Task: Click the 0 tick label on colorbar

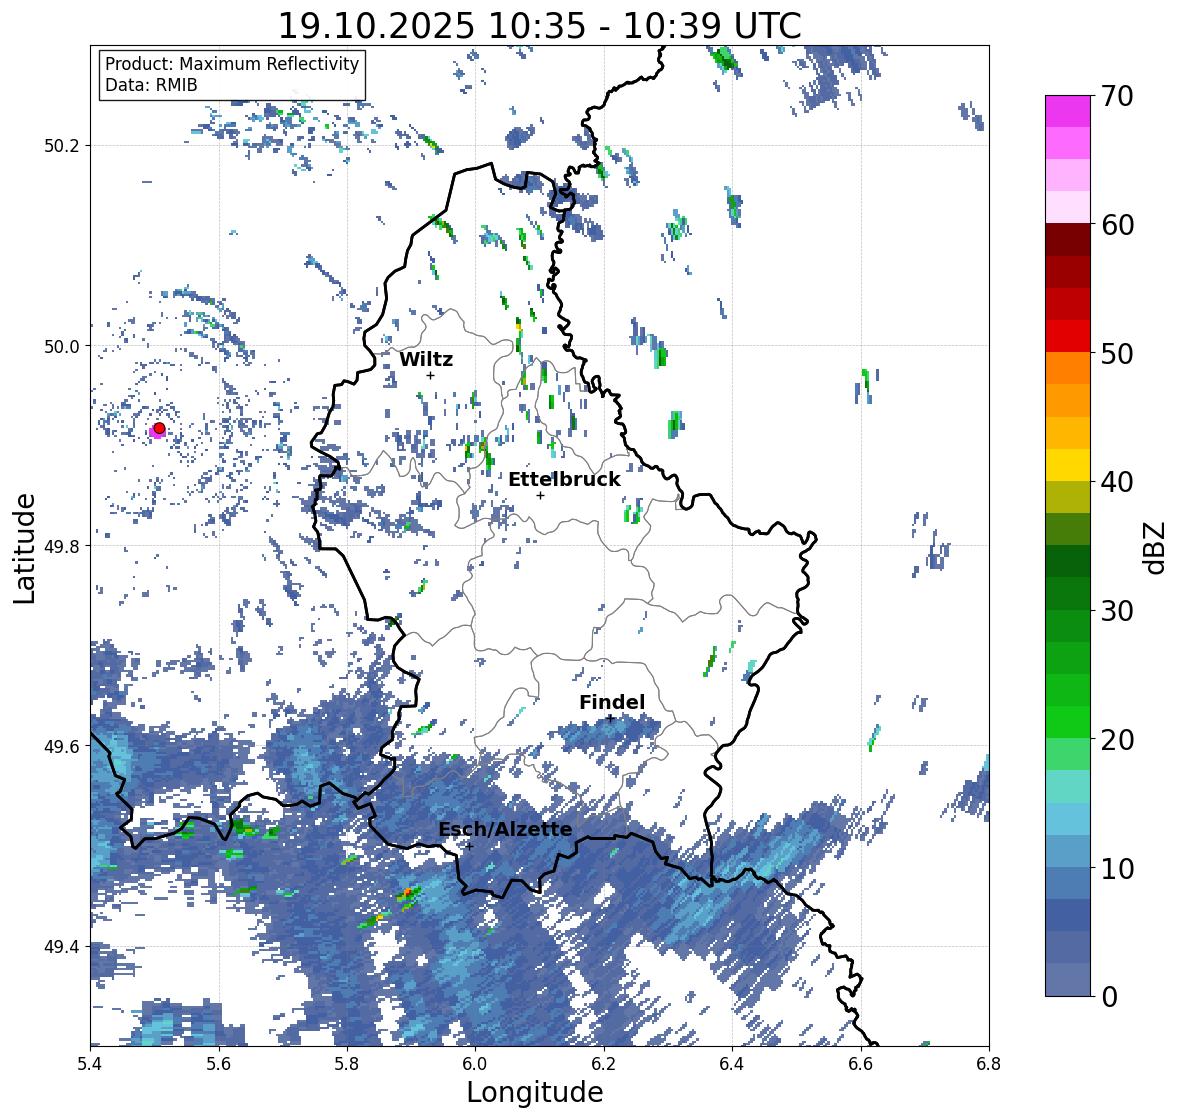Action: [x=1109, y=997]
